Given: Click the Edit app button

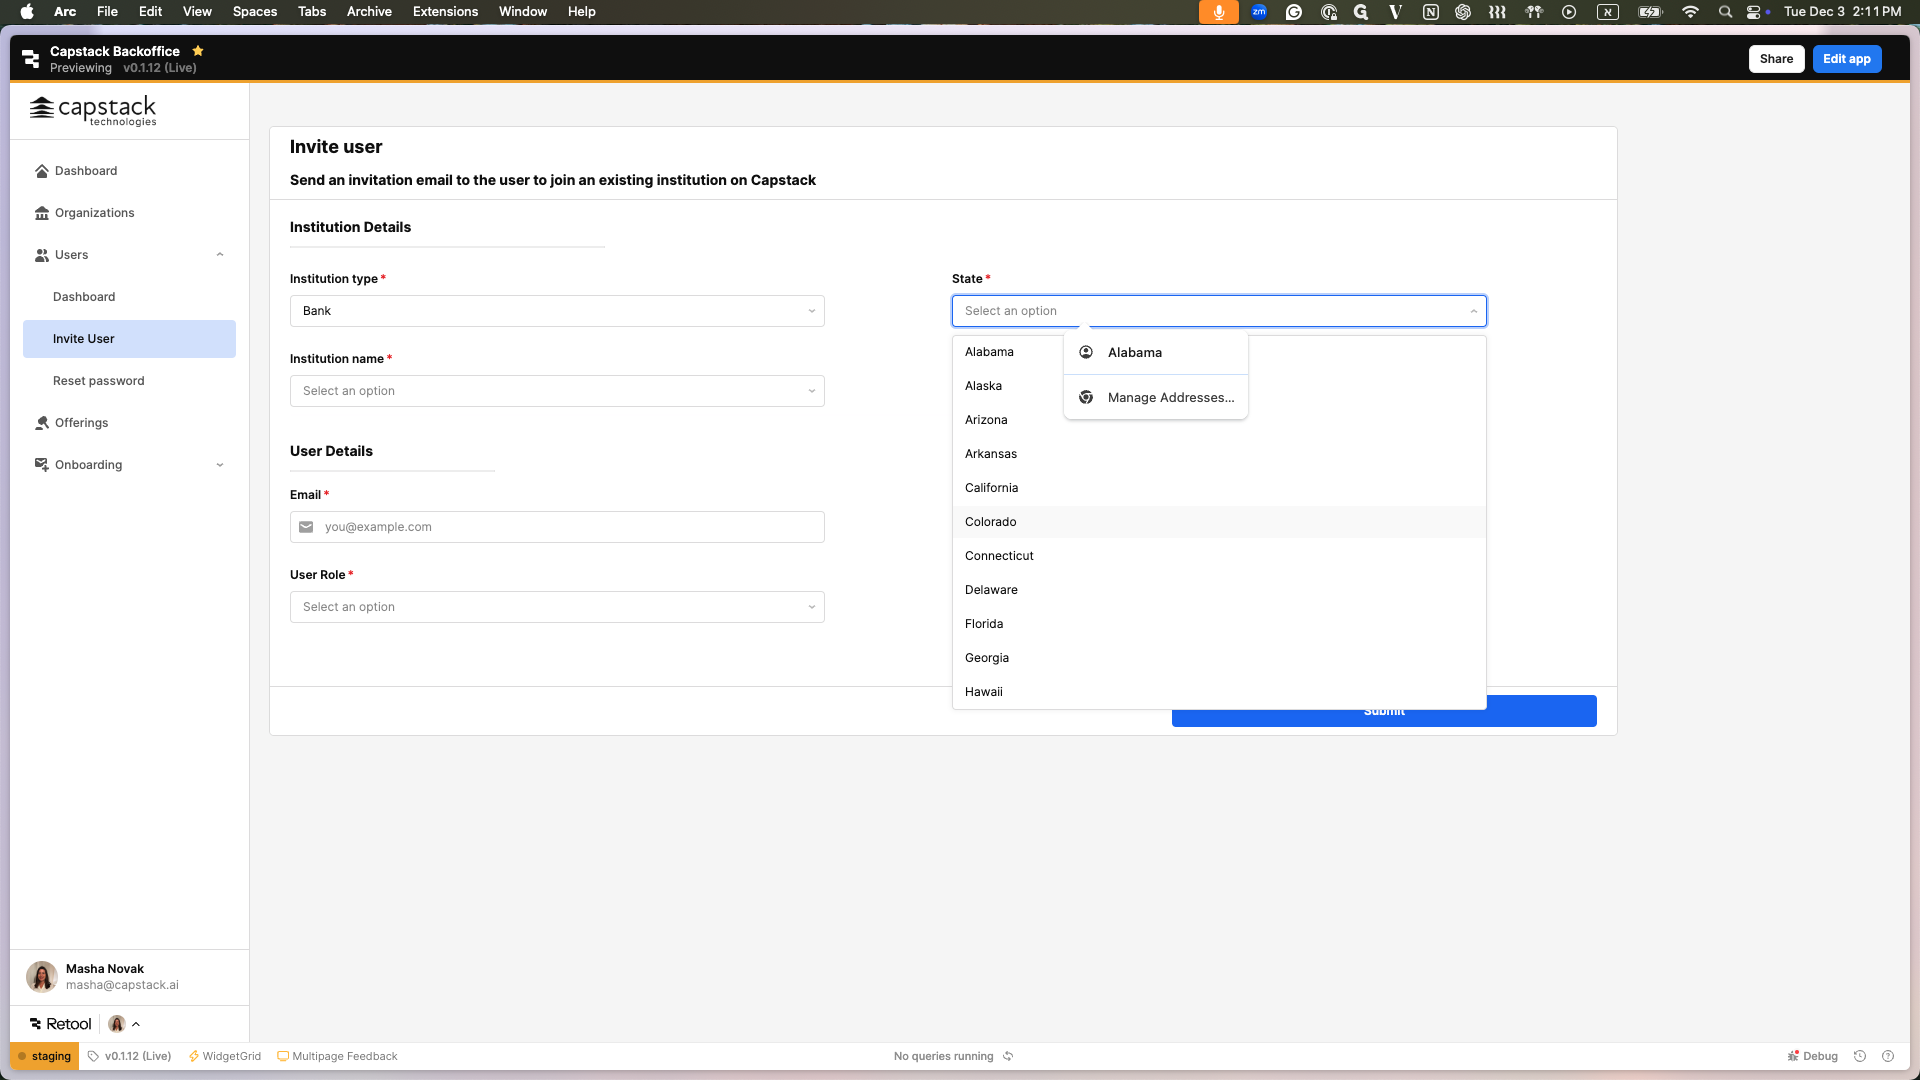Looking at the screenshot, I should [x=1846, y=59].
